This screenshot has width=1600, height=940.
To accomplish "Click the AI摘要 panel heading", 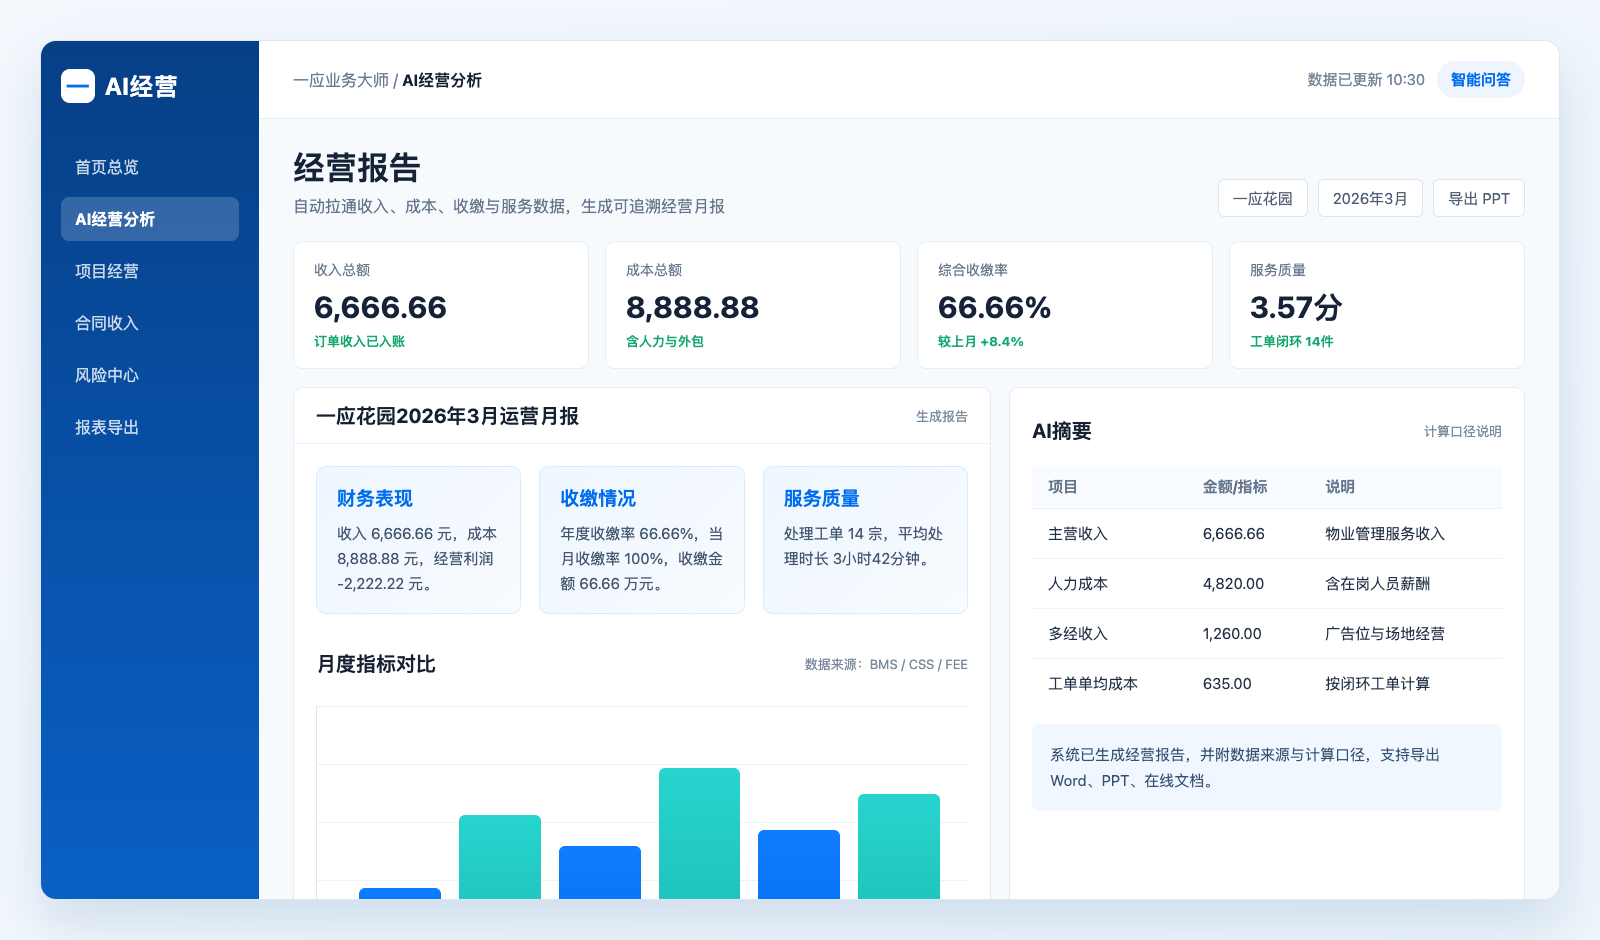I will (1062, 431).
